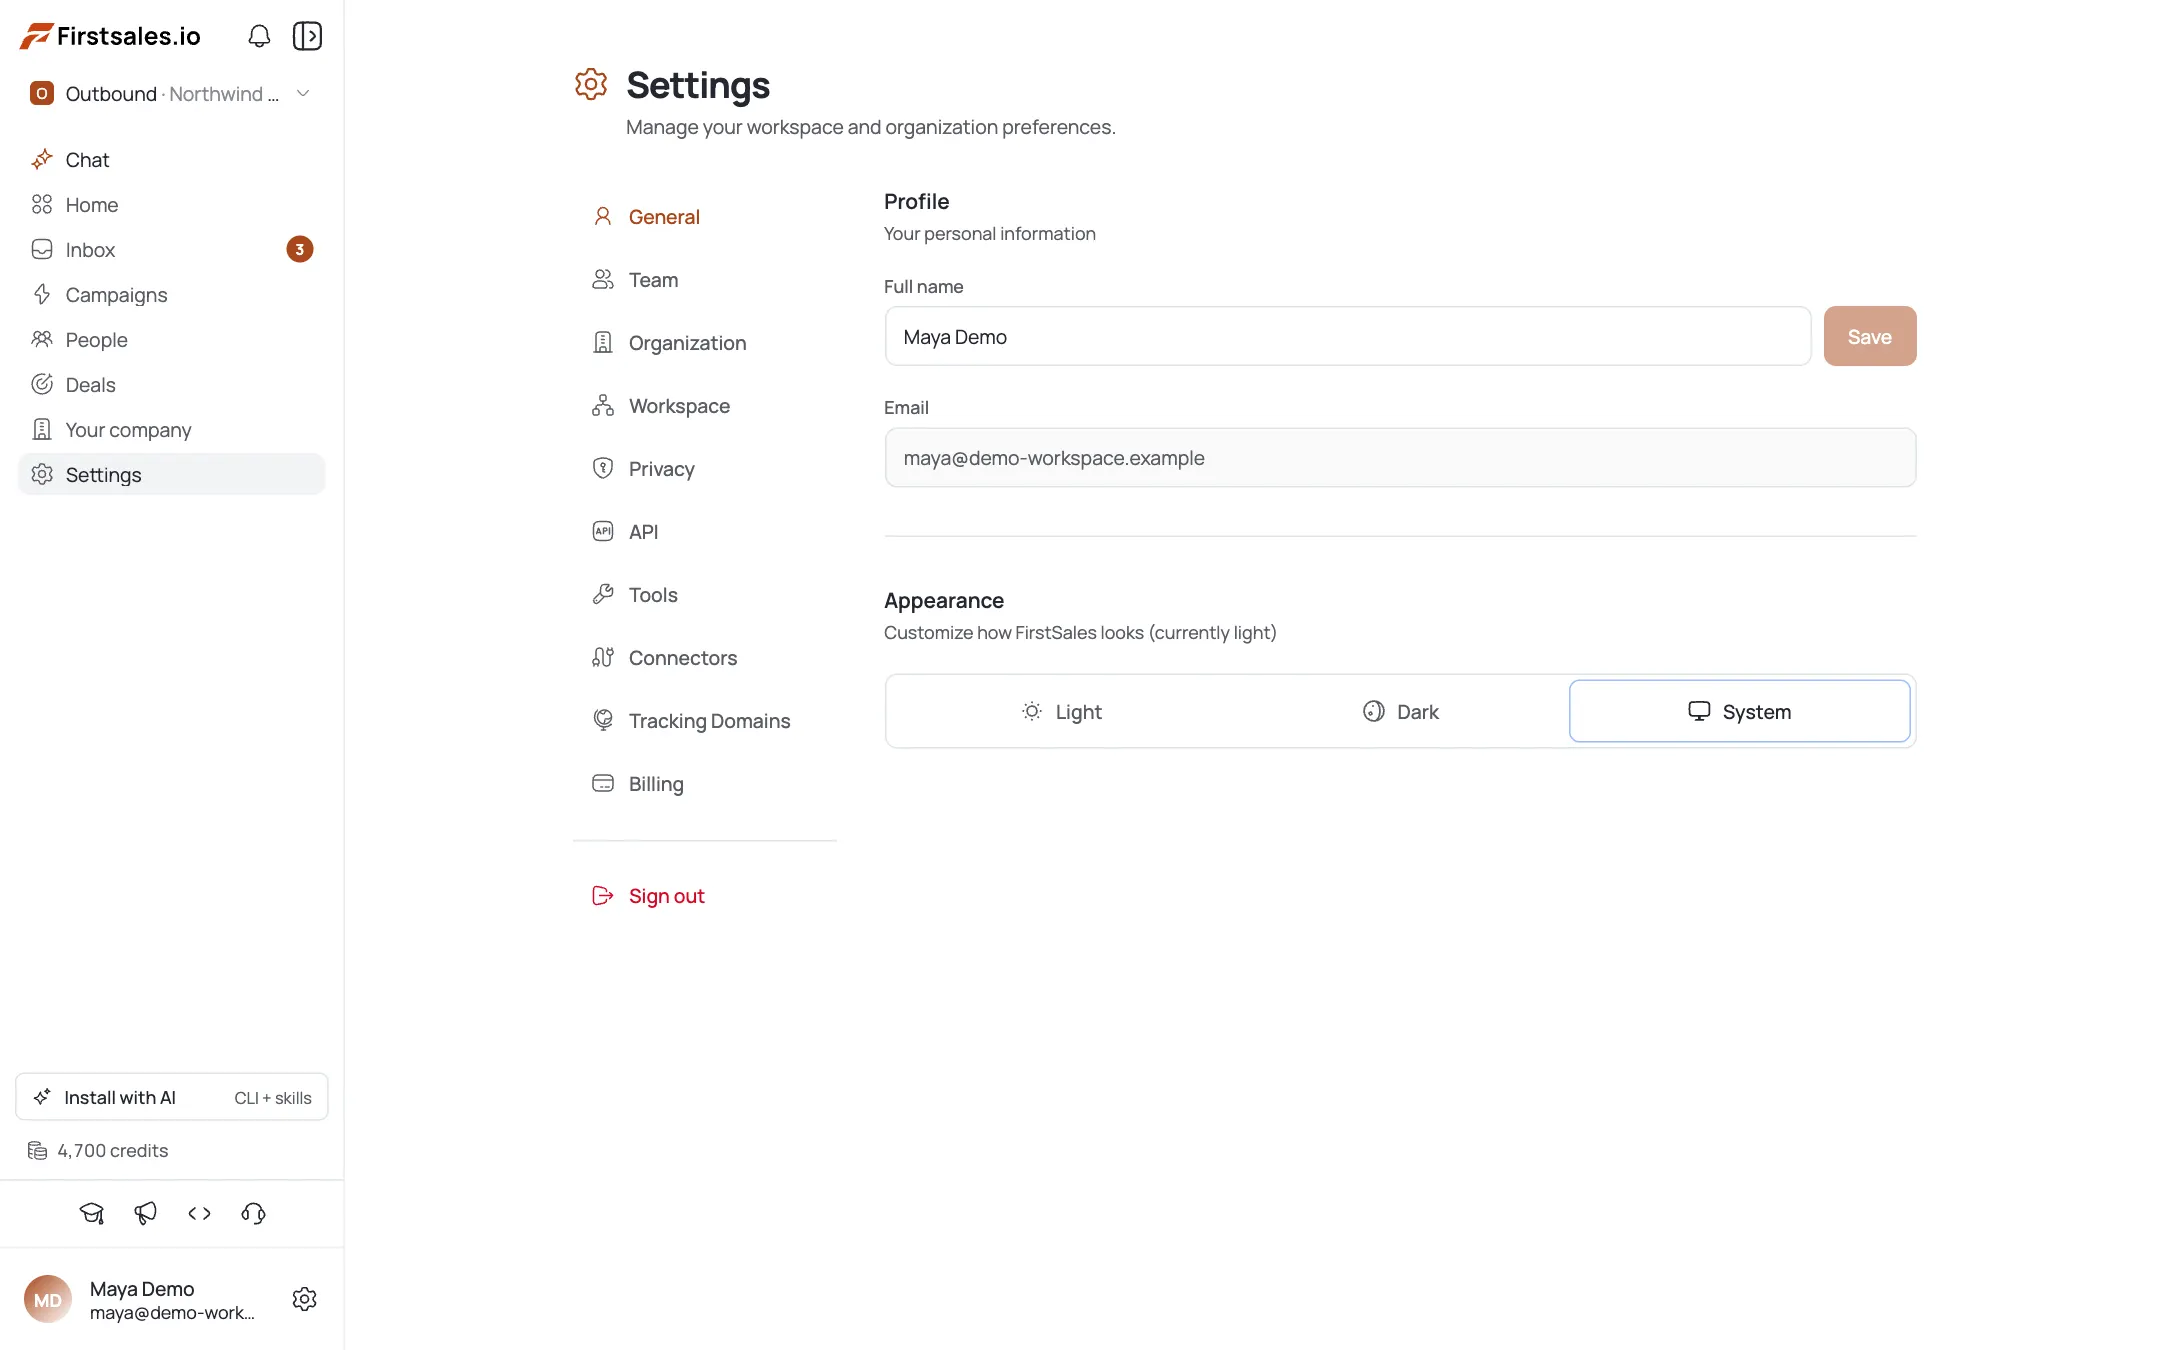Viewport: 2160px width, 1350px height.
Task: Open the API settings tab
Action: point(705,532)
